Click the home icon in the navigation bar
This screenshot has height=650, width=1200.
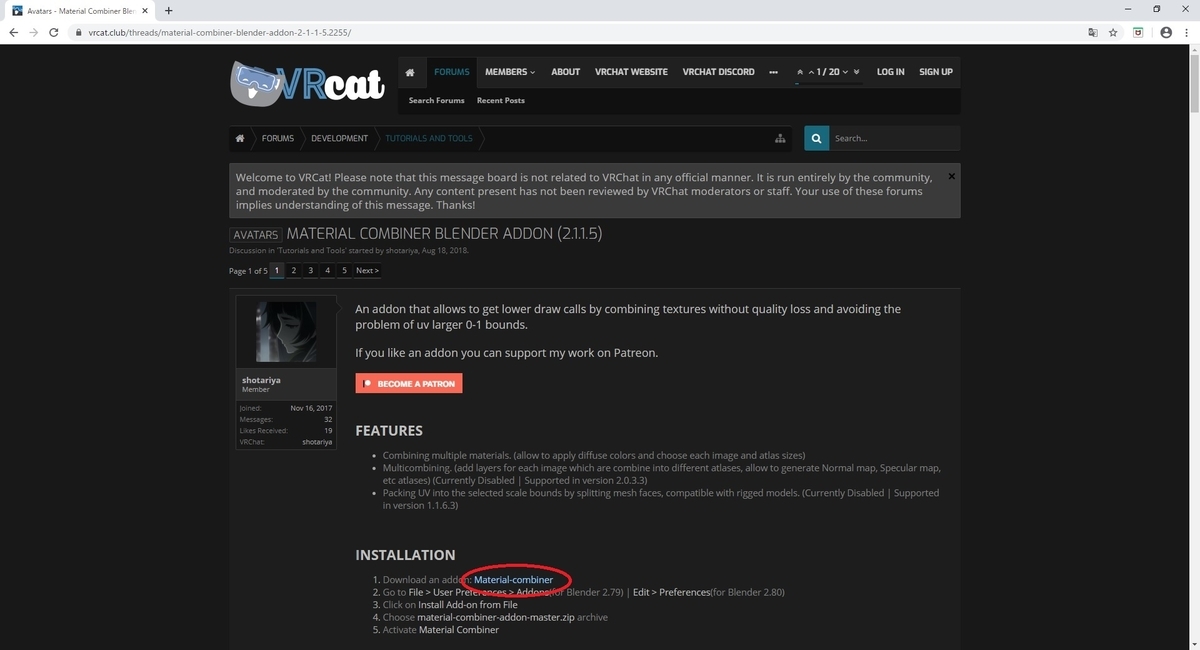pyautogui.click(x=410, y=72)
